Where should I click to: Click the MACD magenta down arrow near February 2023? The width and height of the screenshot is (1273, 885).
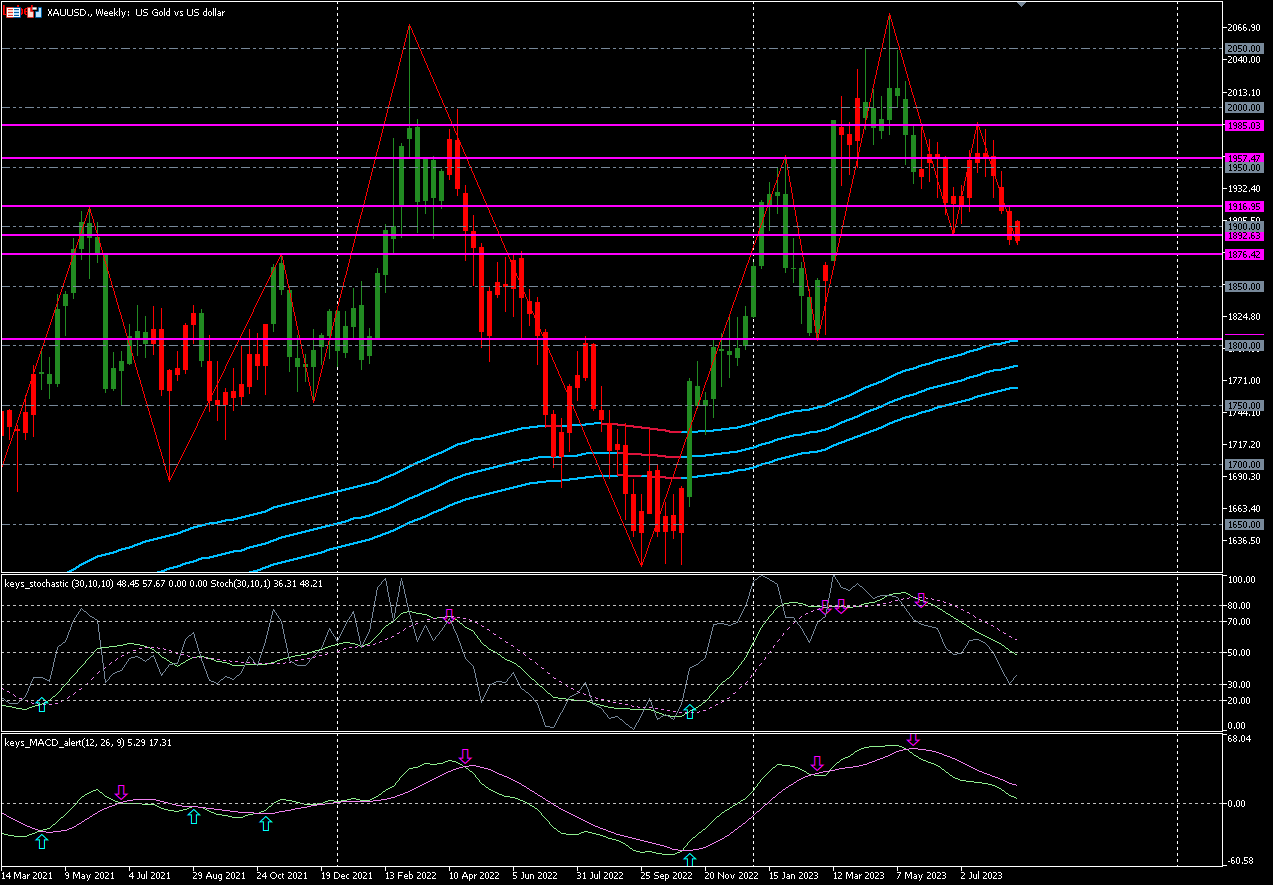click(816, 764)
